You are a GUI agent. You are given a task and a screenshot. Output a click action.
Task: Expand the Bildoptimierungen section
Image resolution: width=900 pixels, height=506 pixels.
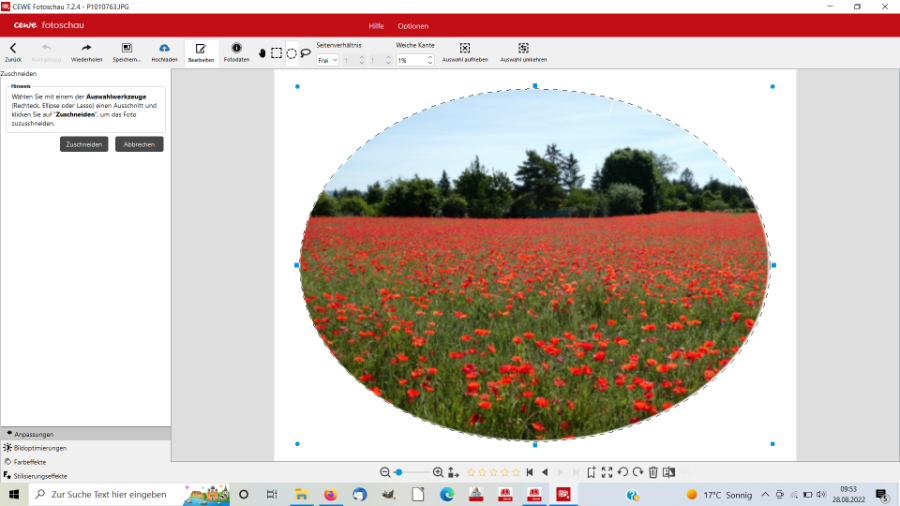coord(40,448)
